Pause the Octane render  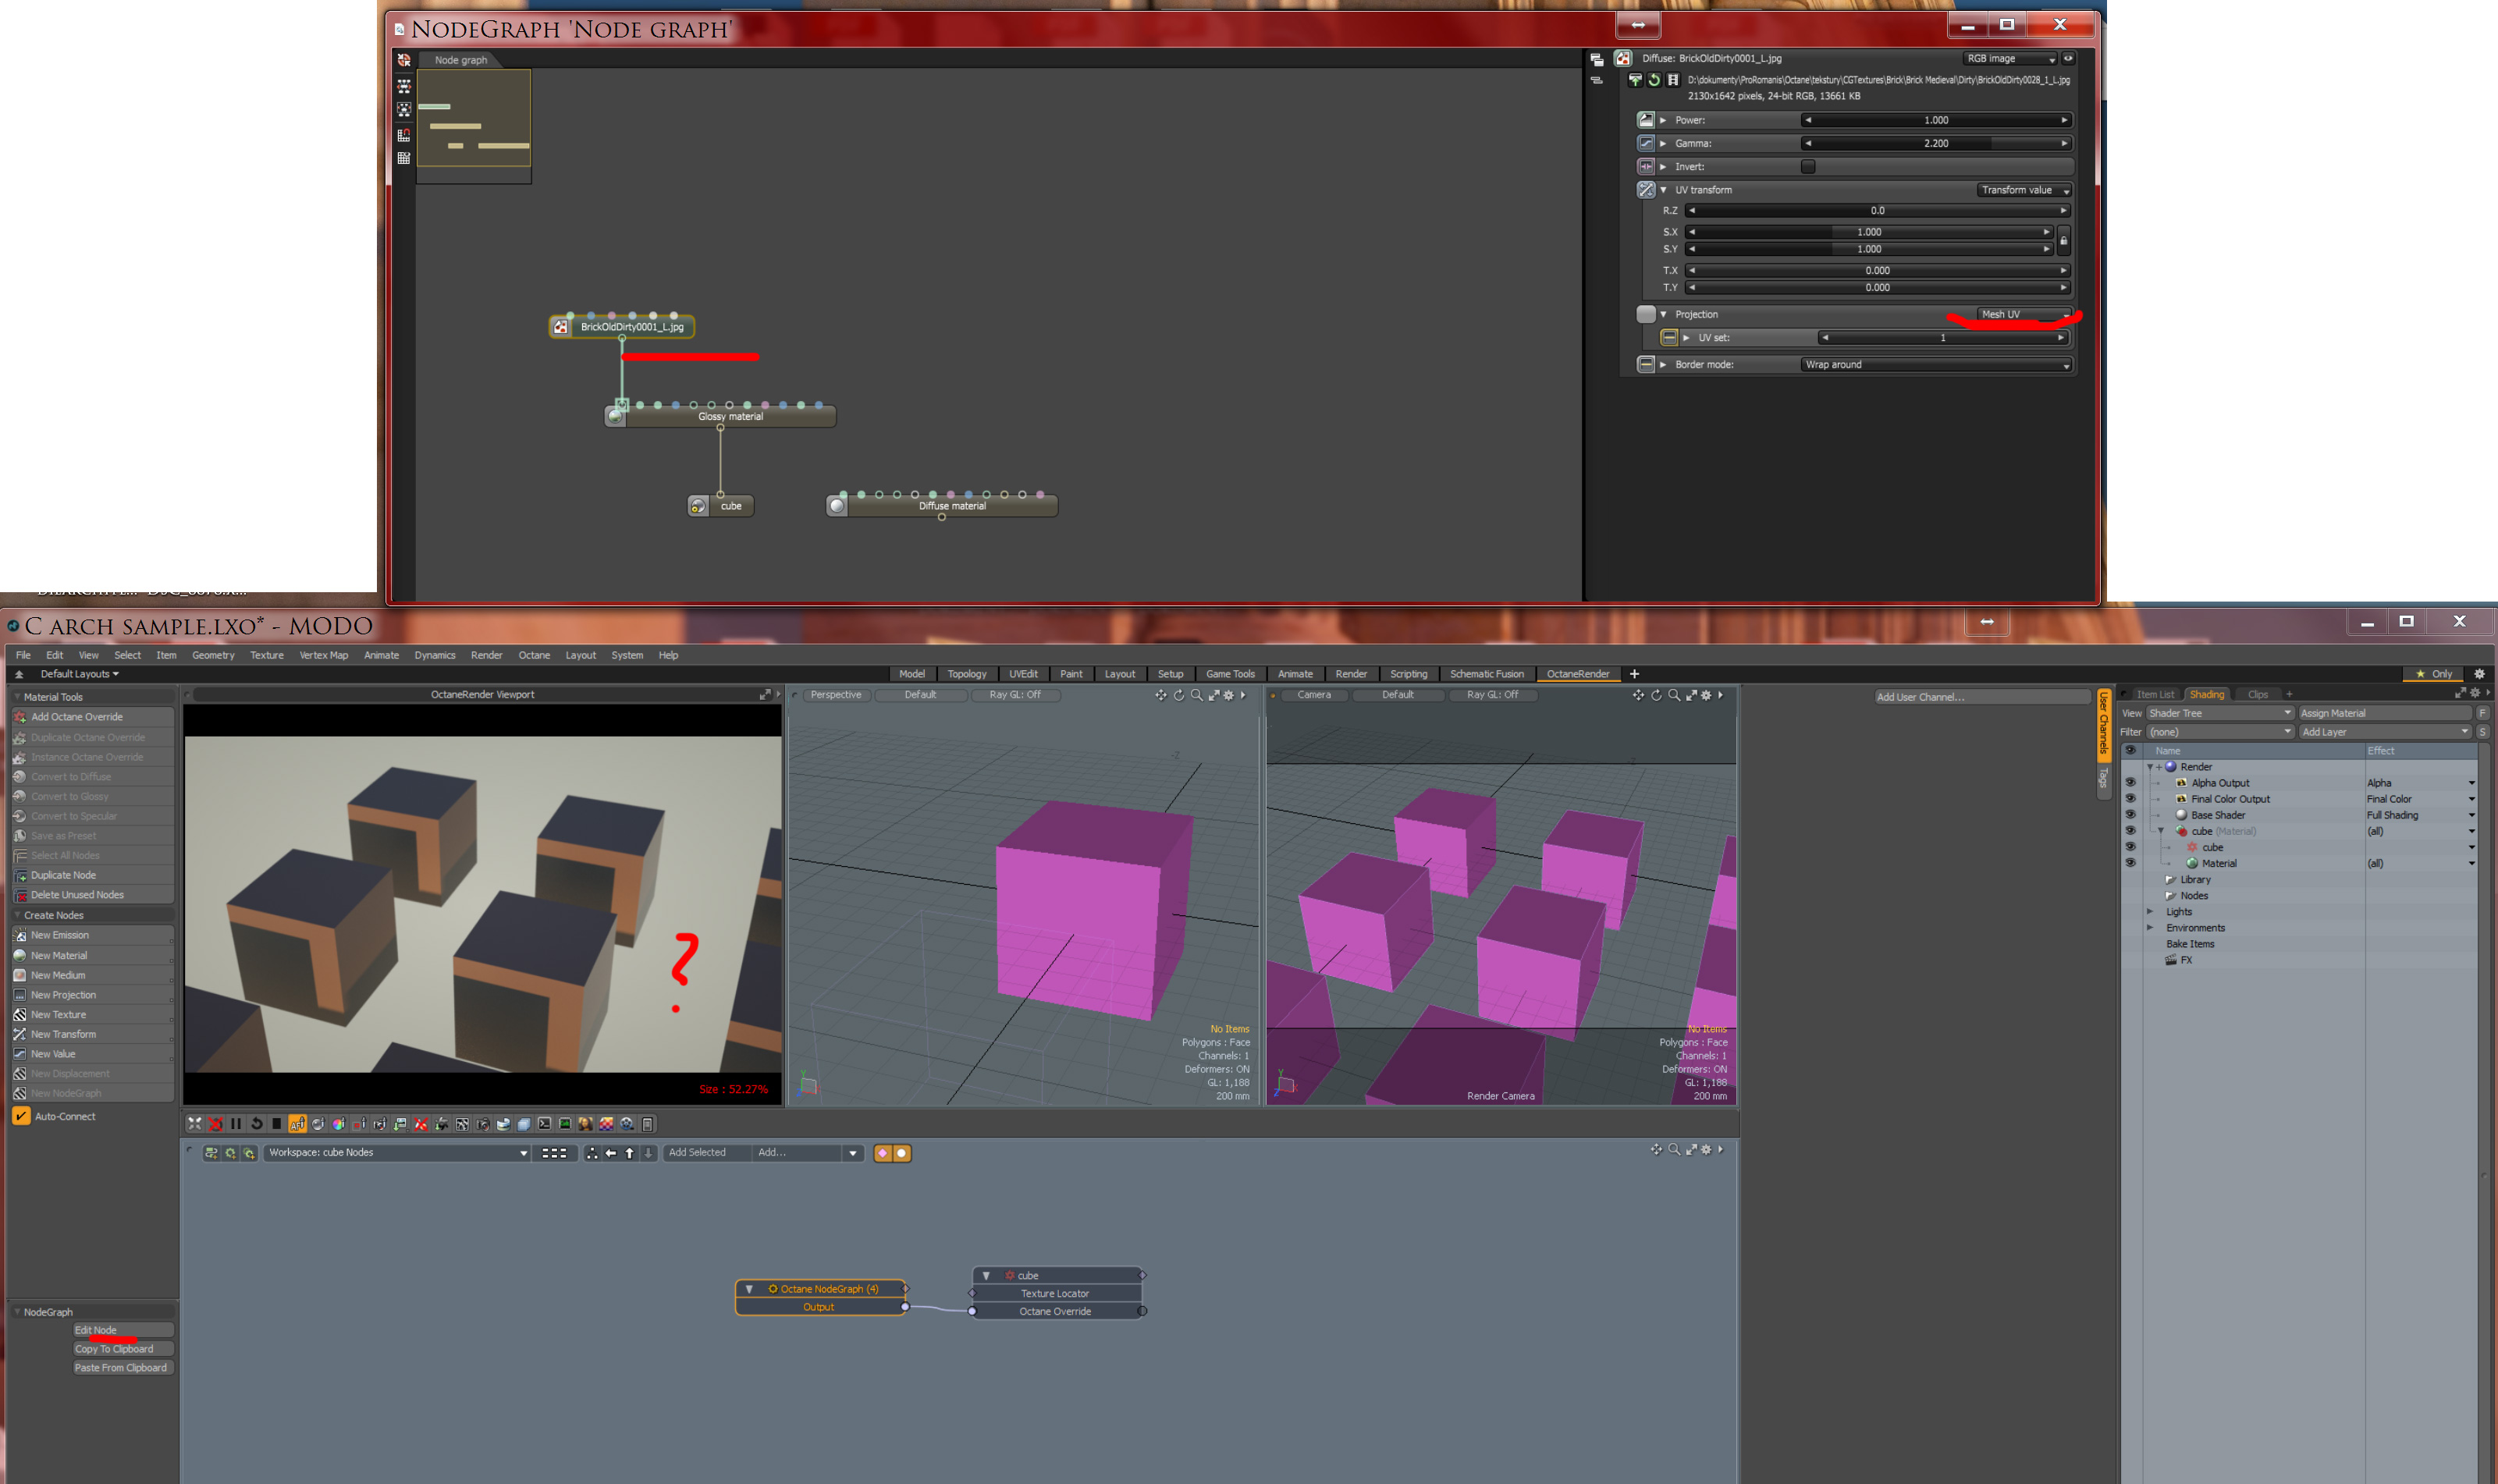pyautogui.click(x=236, y=1124)
